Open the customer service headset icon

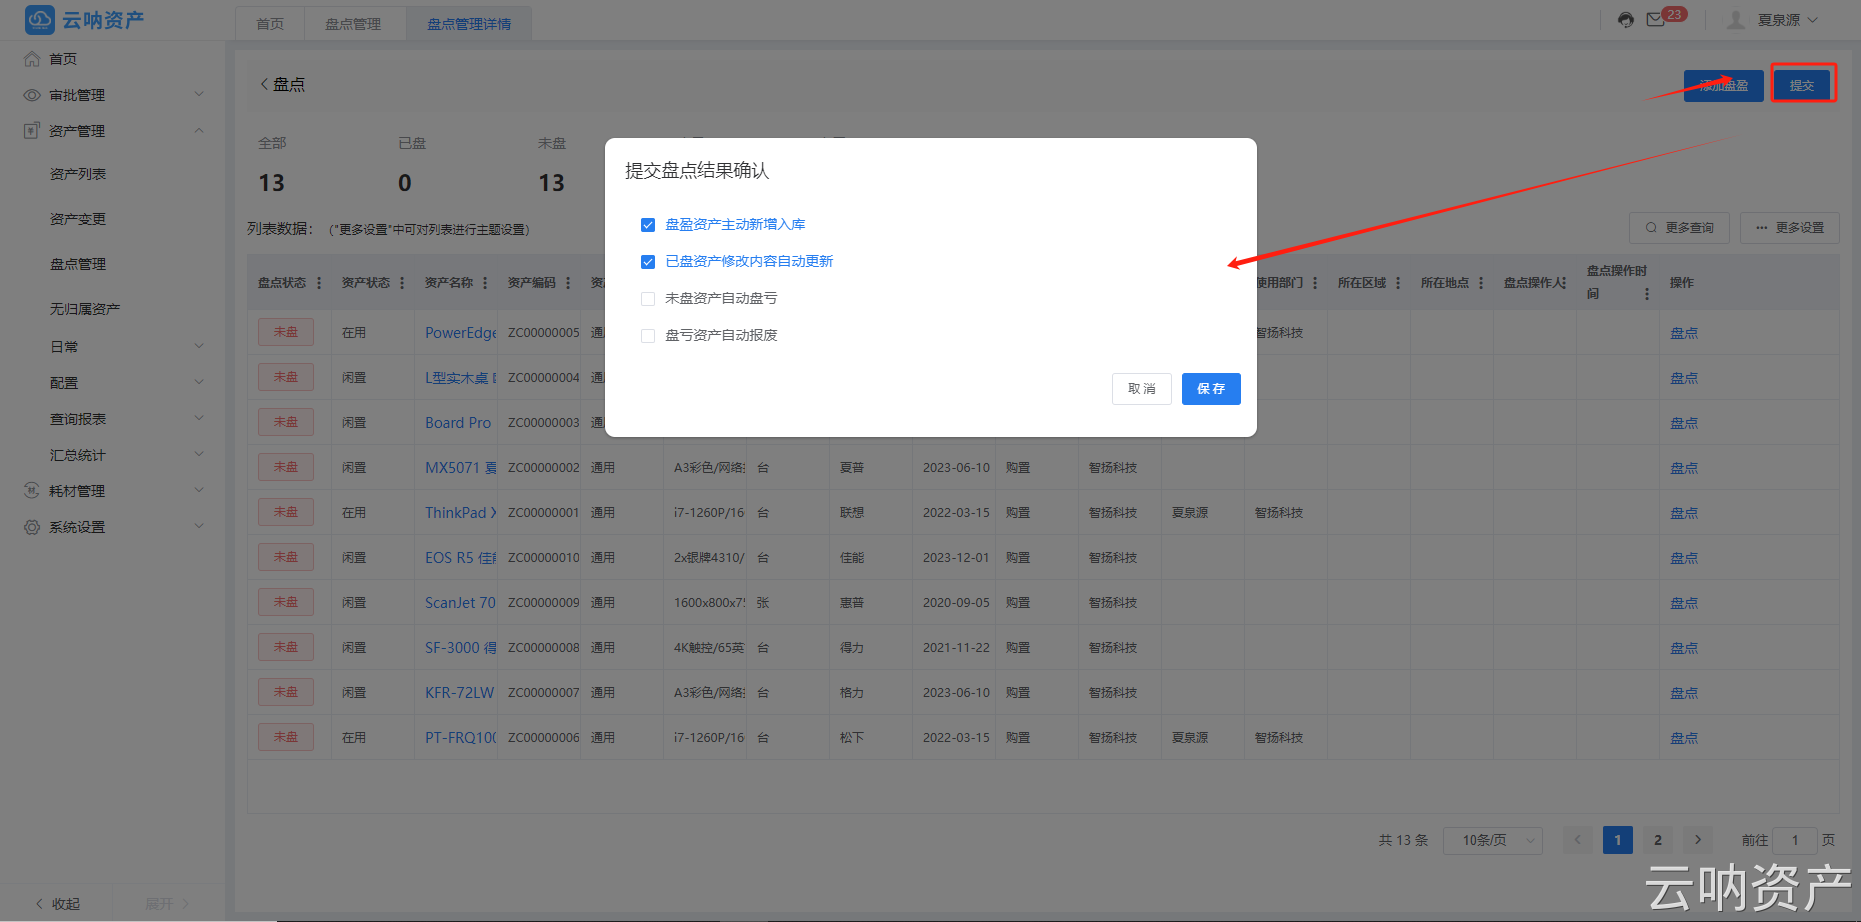click(1626, 20)
